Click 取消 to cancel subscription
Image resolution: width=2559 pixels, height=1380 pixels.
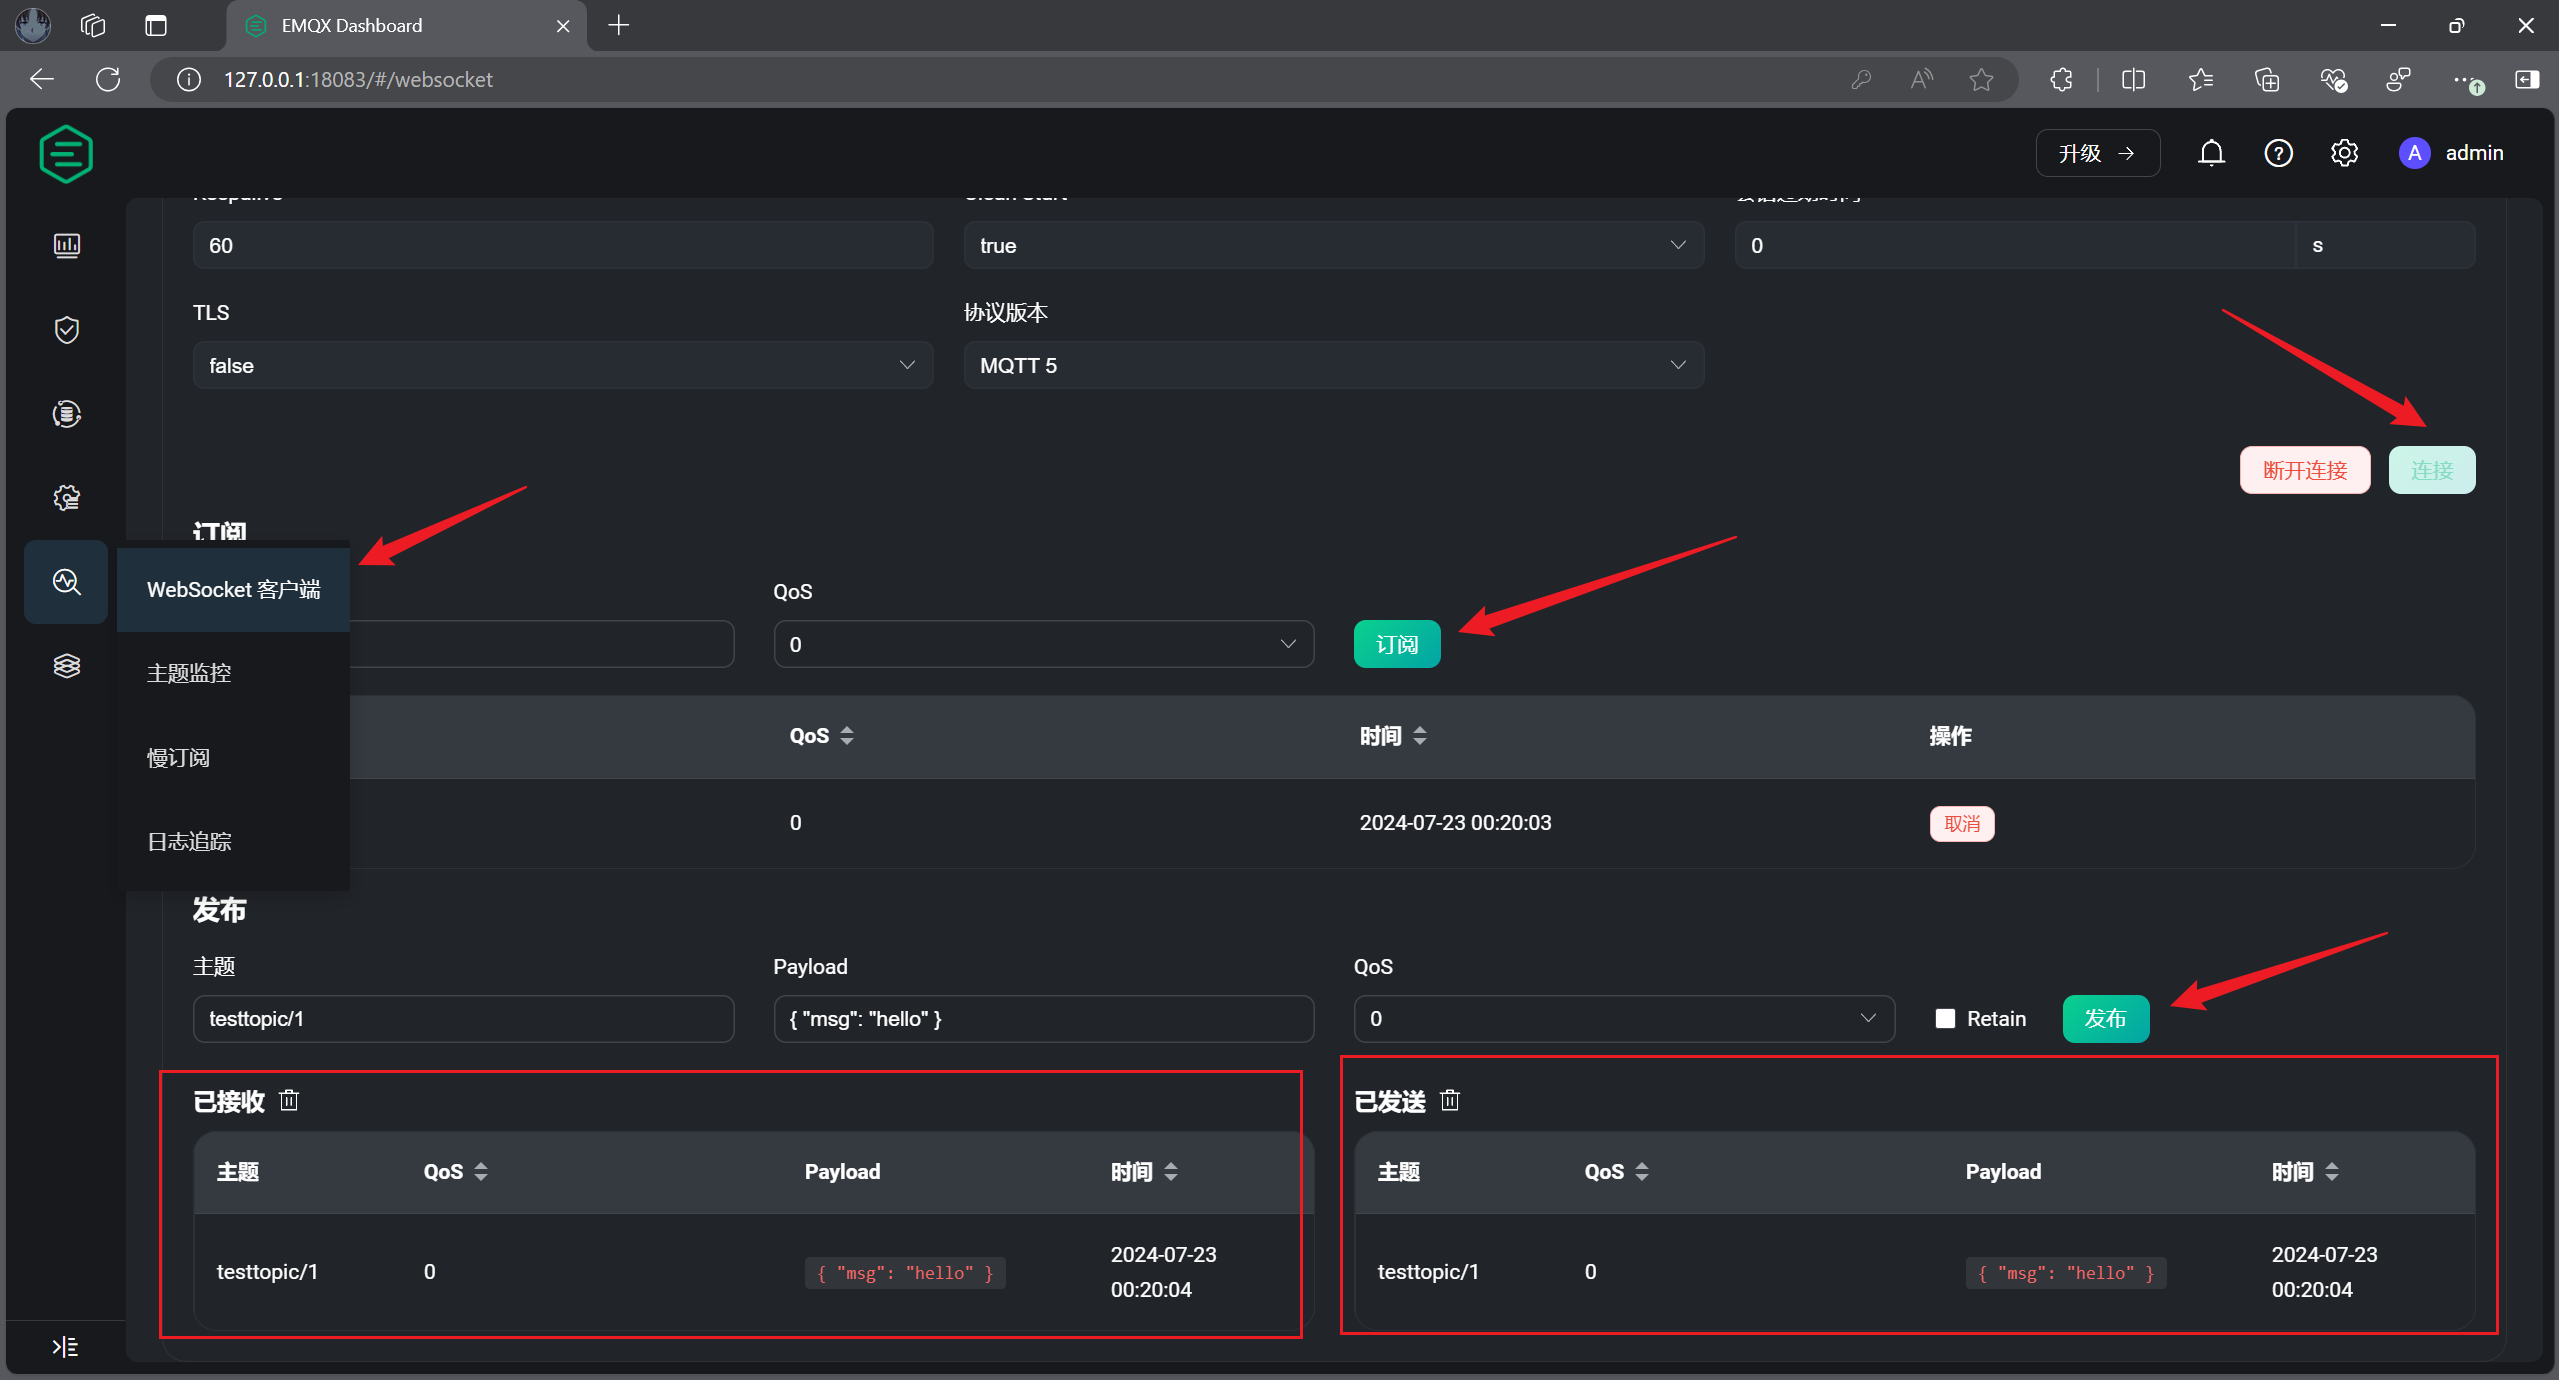[x=1961, y=823]
